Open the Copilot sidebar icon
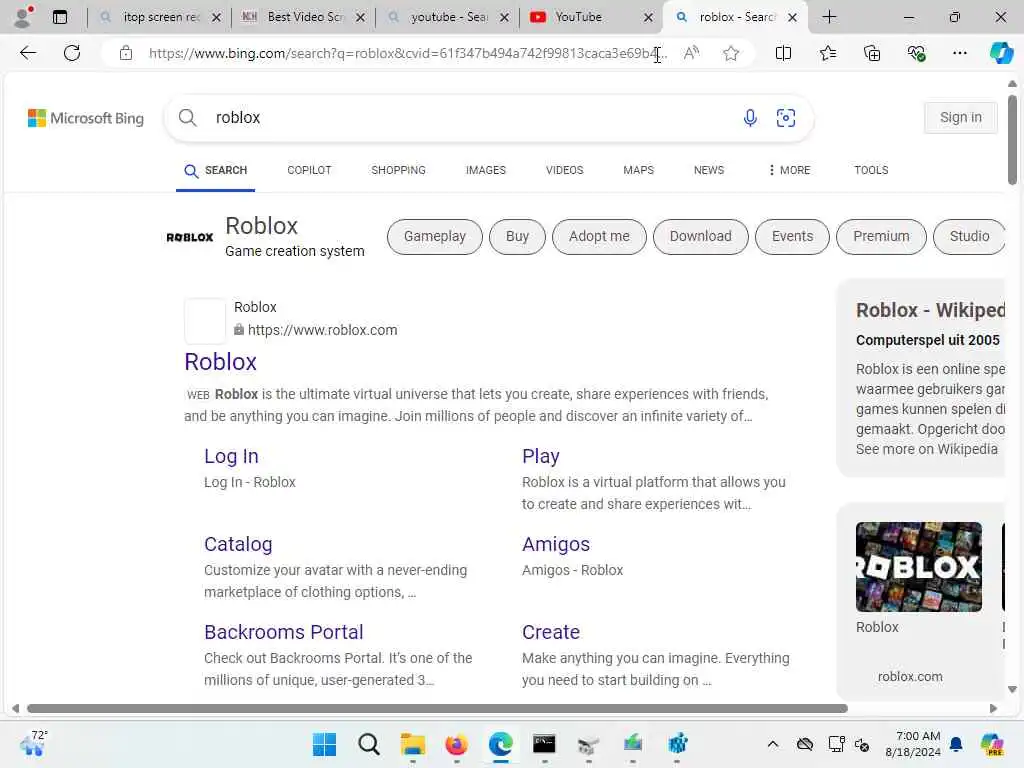This screenshot has height=768, width=1024. 1001,53
